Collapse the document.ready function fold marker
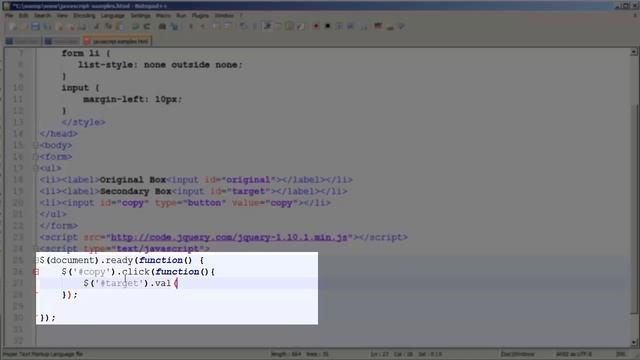Image resolution: width=640 pixels, height=360 pixels. click(36, 260)
